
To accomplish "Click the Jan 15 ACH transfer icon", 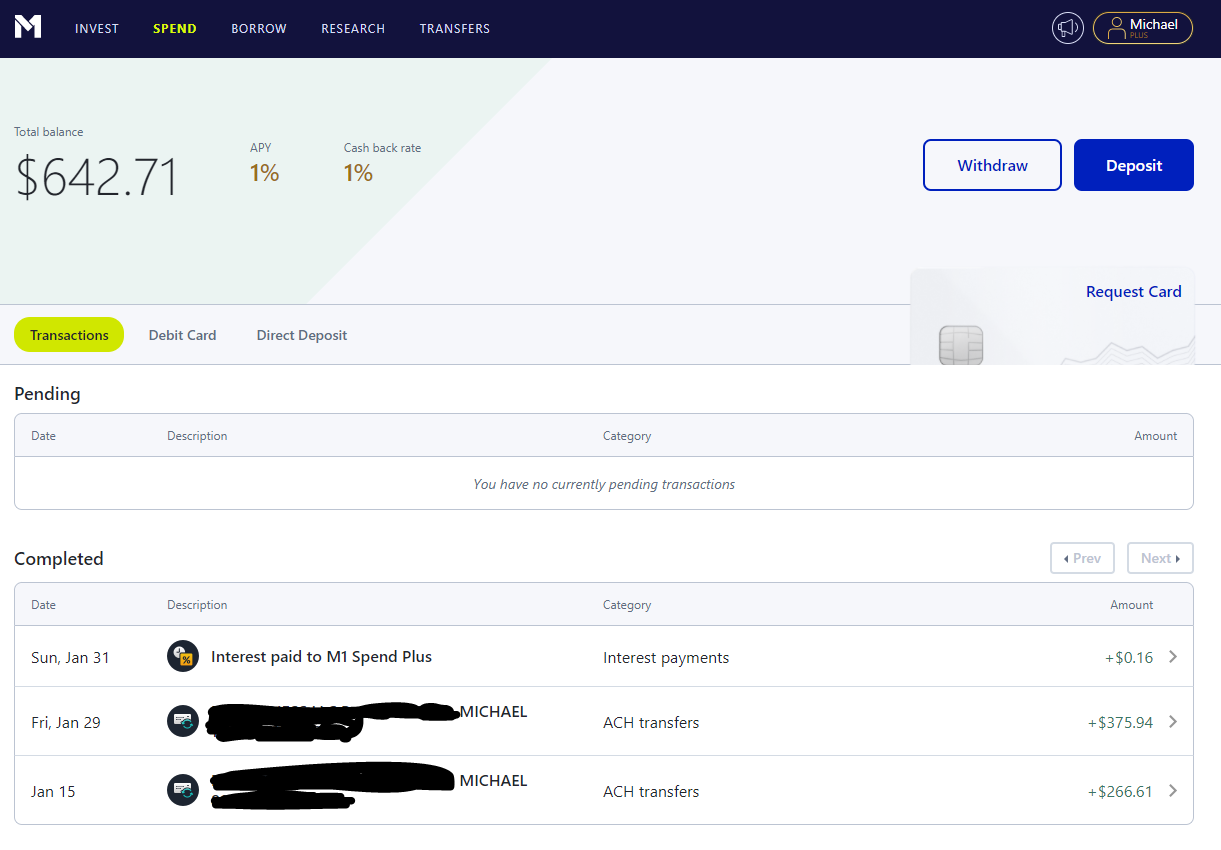I will click(x=183, y=791).
